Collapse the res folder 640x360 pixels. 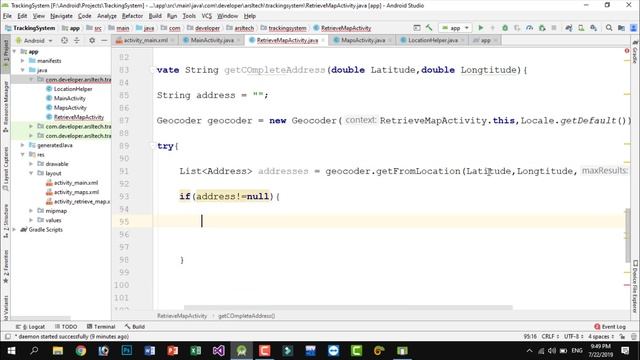pos(23,154)
